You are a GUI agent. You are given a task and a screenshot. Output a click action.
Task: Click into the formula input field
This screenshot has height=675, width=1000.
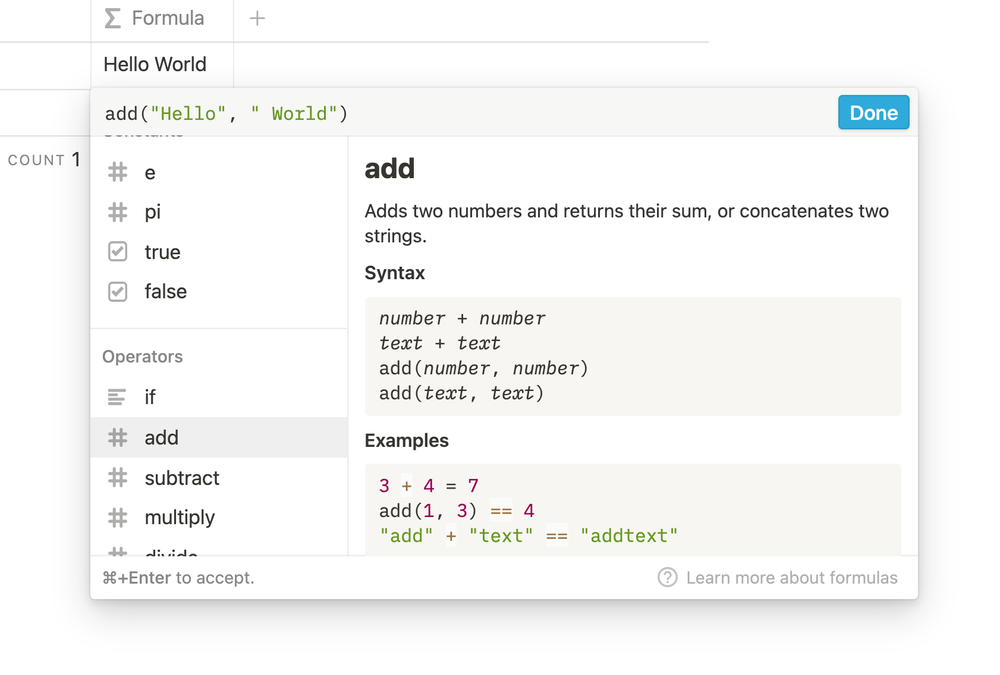tap(466, 113)
